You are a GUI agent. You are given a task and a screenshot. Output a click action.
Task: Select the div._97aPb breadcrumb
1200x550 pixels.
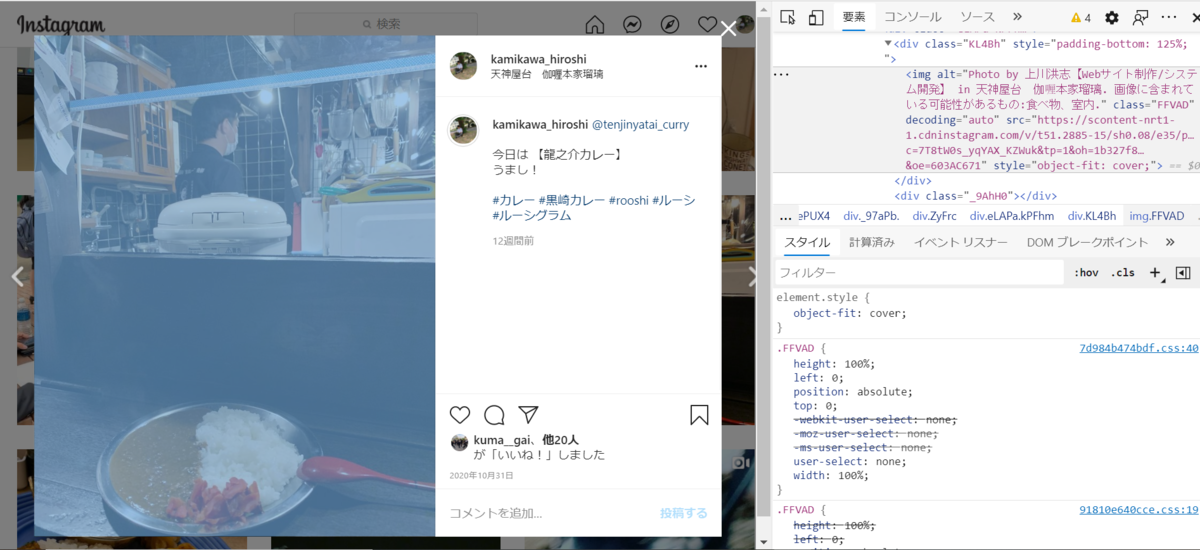872,216
